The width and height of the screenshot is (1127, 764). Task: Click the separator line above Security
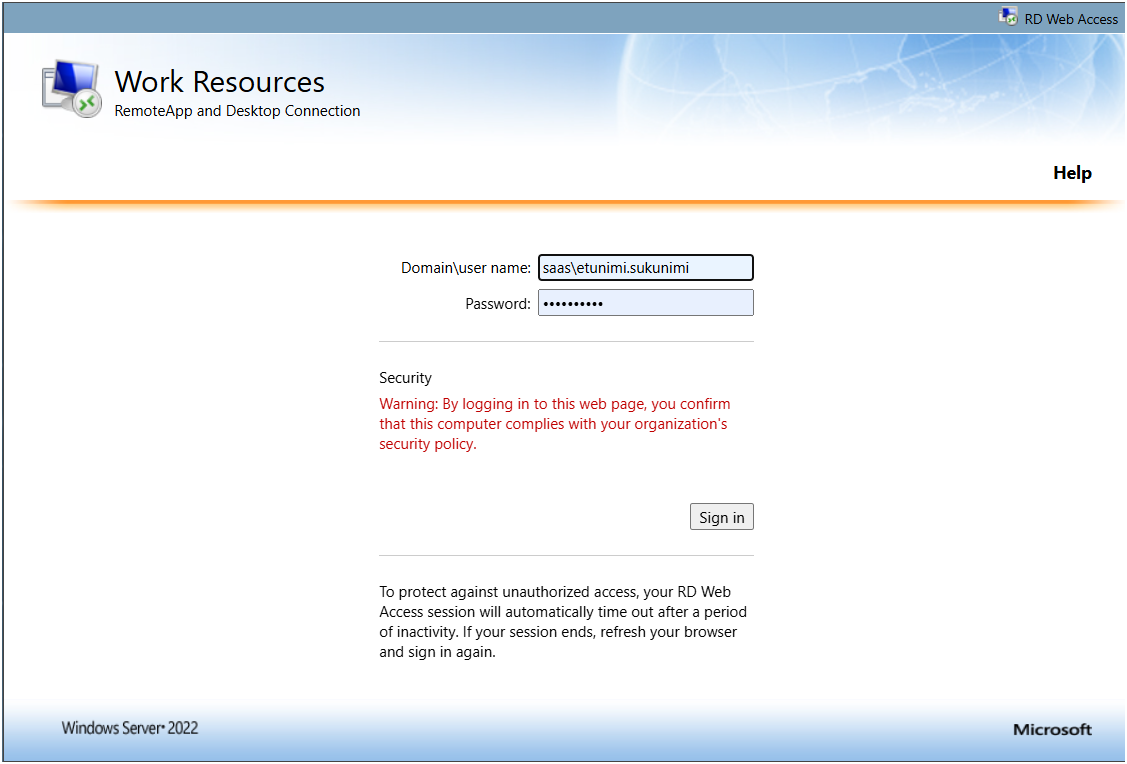(565, 341)
